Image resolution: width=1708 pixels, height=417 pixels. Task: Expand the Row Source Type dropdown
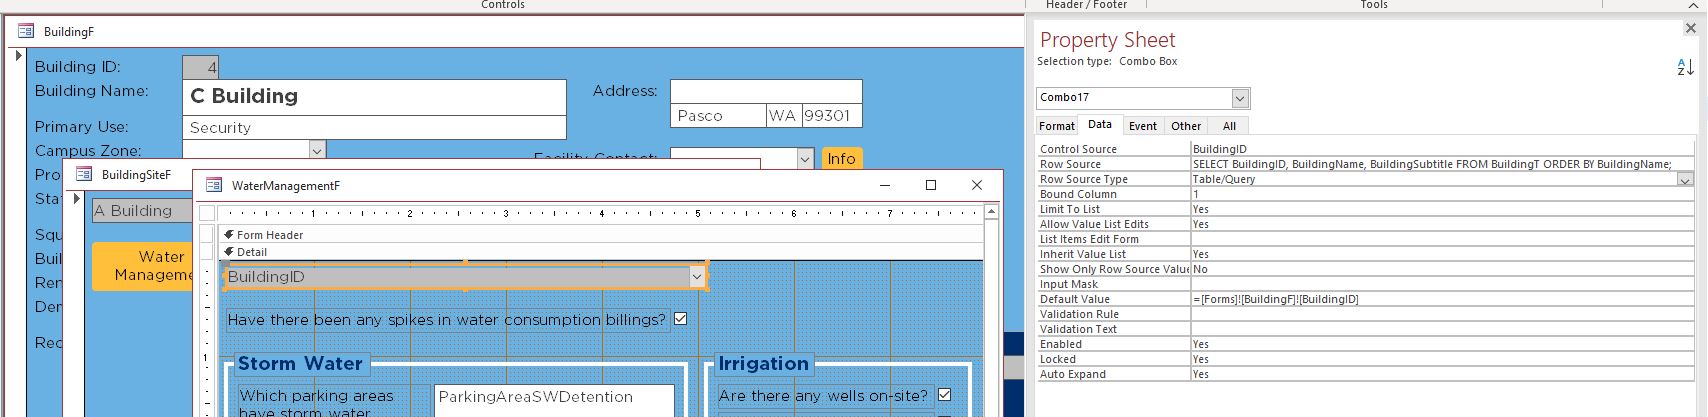tap(1685, 180)
